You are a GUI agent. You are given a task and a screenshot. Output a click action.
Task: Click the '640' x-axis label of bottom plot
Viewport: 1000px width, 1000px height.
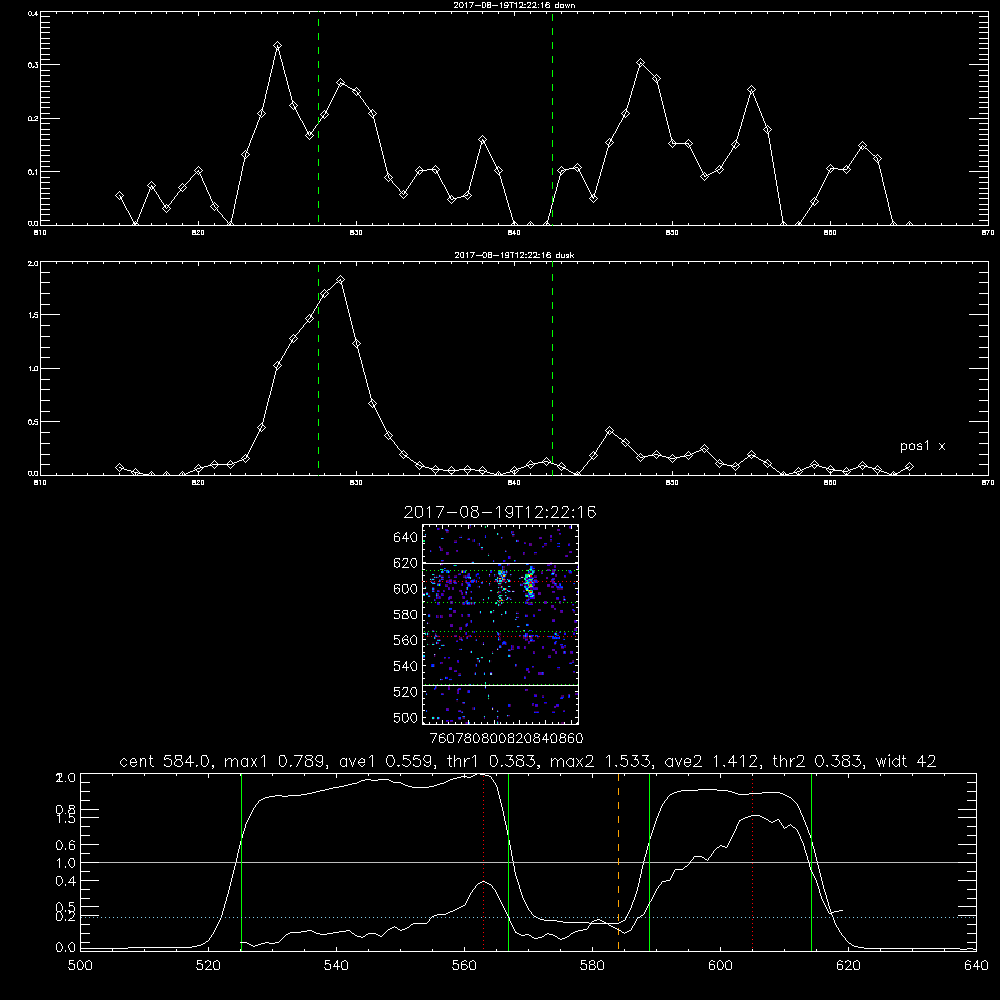coord(976,966)
